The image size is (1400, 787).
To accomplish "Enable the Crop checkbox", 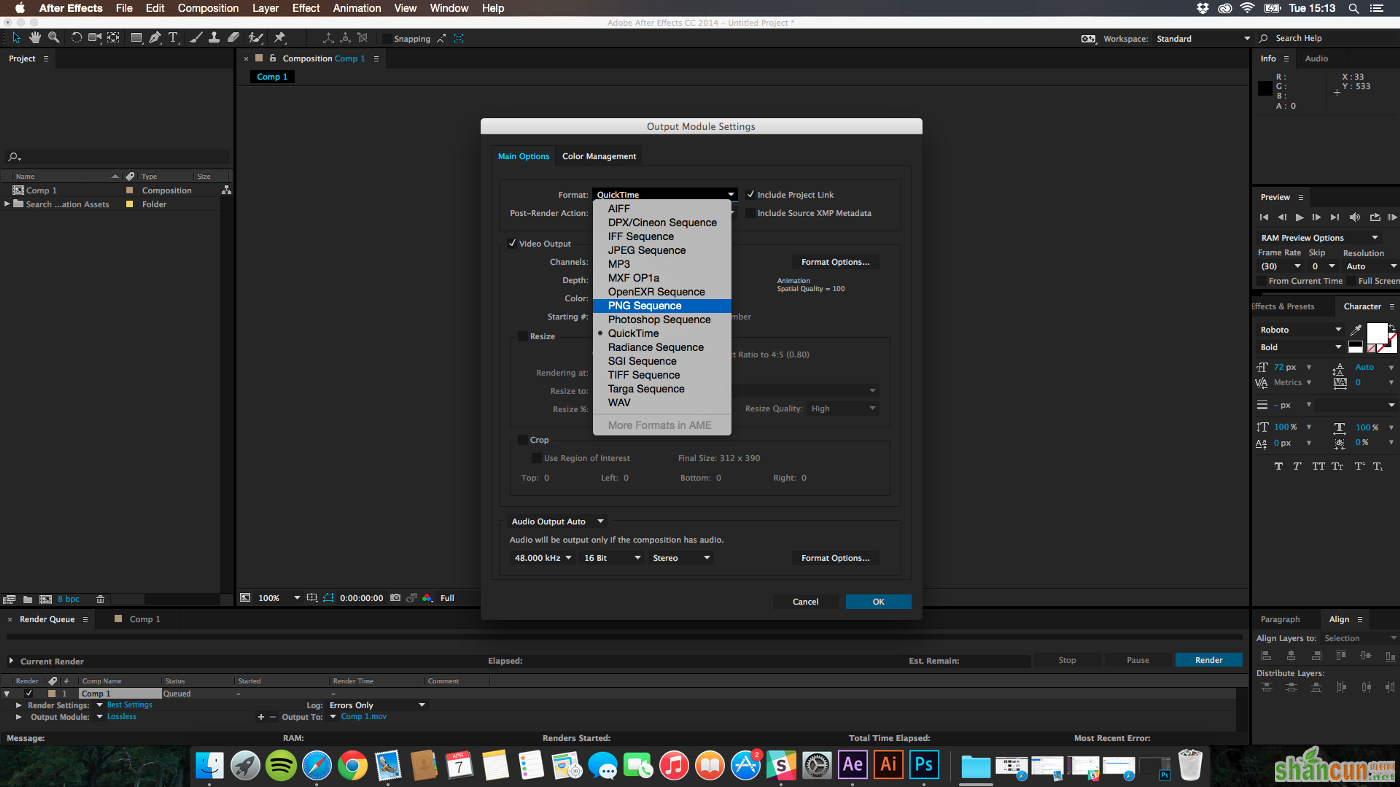I will click(x=522, y=440).
